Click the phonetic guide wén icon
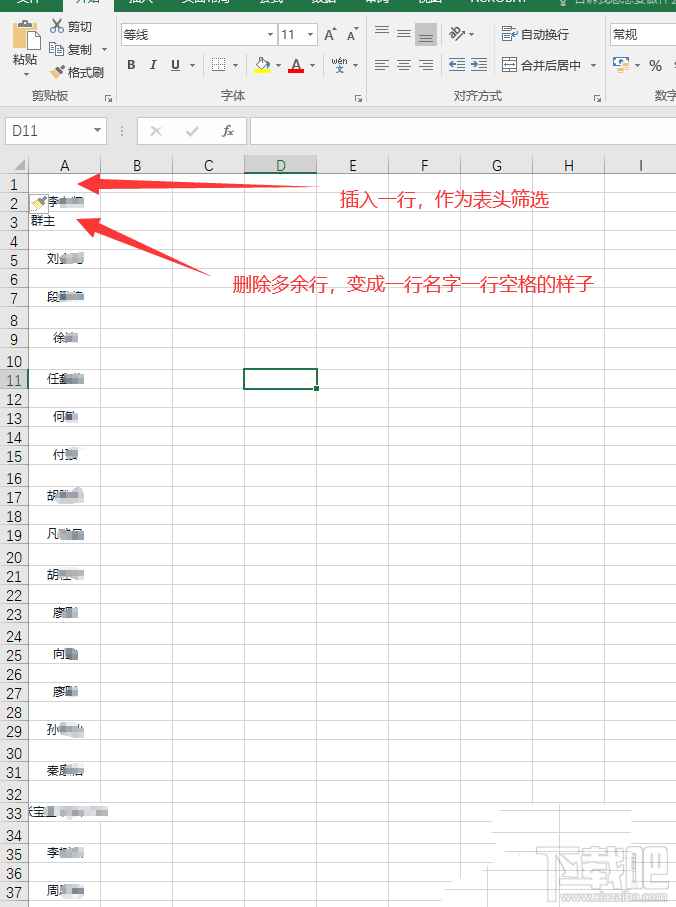Screen dimensions: 676x907 (x=339, y=65)
